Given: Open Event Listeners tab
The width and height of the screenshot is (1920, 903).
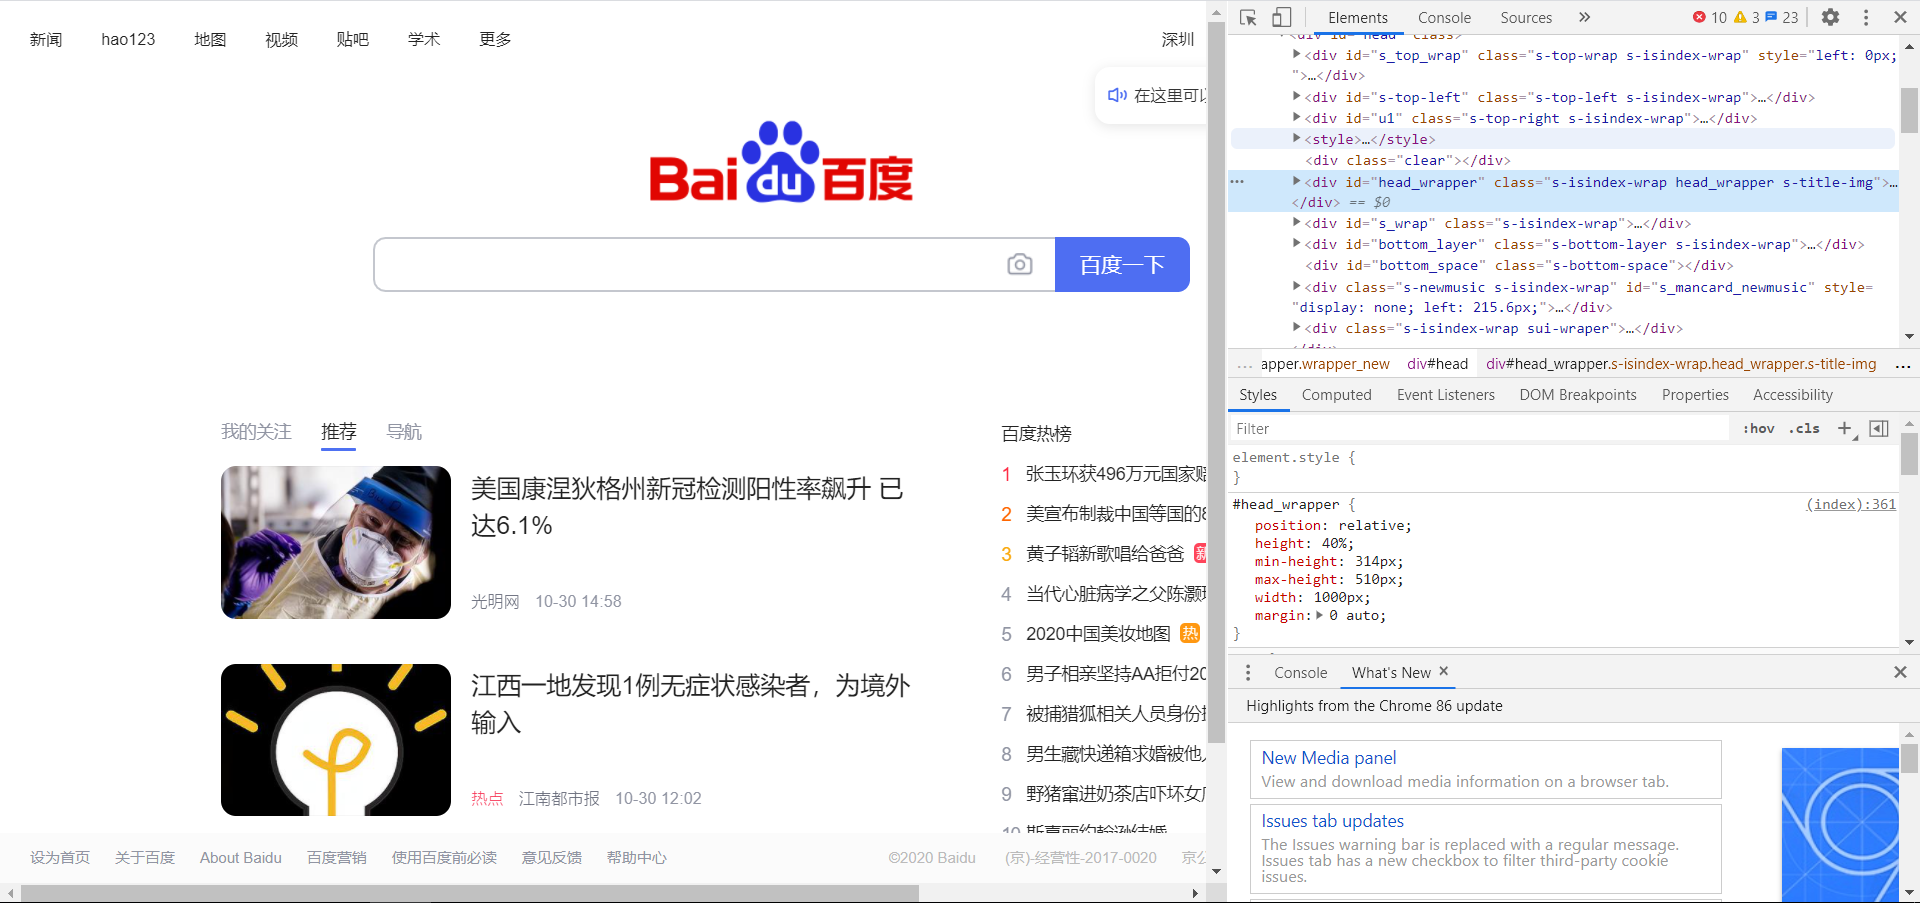Looking at the screenshot, I should [1445, 395].
